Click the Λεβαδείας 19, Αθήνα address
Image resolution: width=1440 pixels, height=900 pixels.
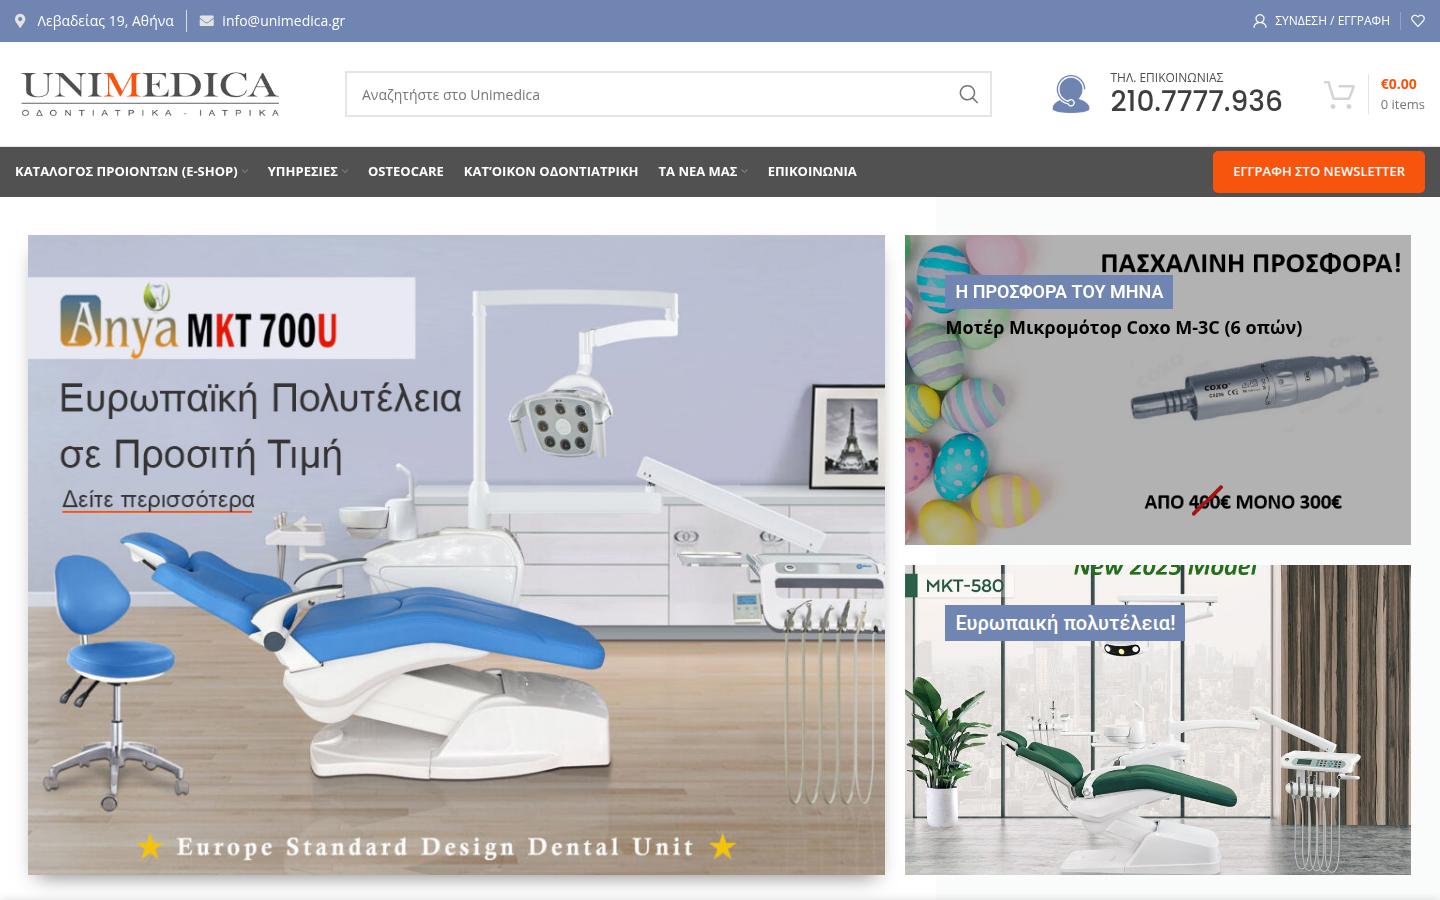point(105,21)
